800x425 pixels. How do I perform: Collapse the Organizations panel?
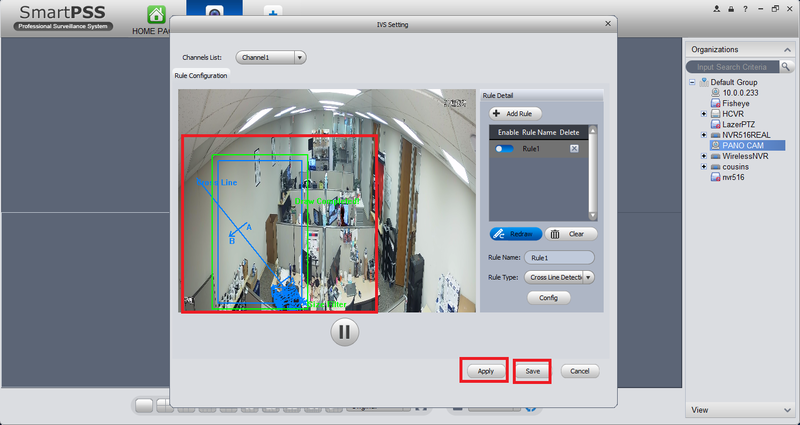point(787,50)
